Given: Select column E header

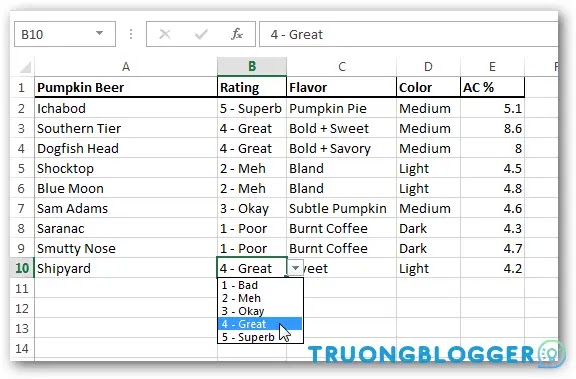Looking at the screenshot, I should [x=493, y=67].
